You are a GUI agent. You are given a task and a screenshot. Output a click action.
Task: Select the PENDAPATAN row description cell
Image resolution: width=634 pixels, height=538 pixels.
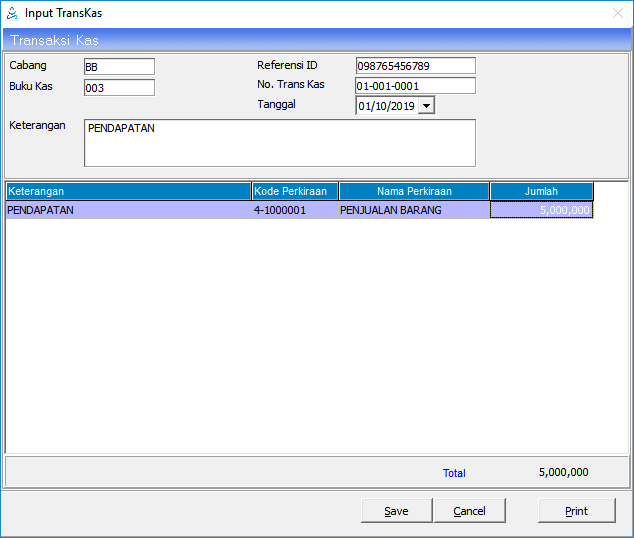(128, 210)
